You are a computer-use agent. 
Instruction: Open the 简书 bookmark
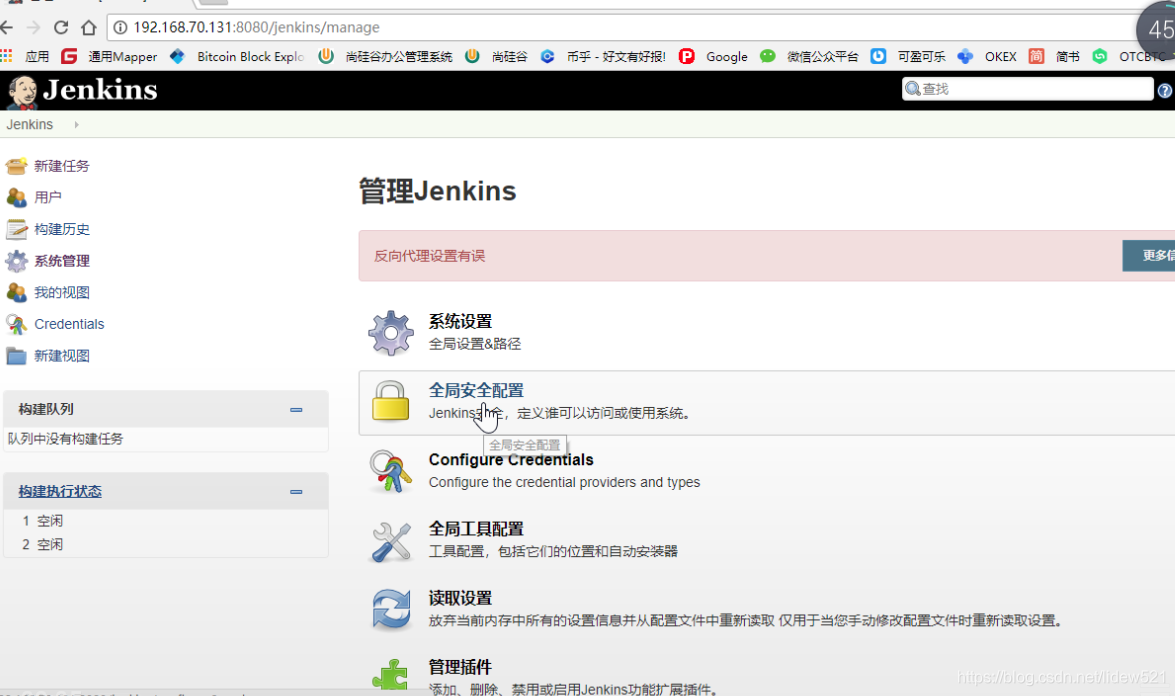click(x=1054, y=56)
